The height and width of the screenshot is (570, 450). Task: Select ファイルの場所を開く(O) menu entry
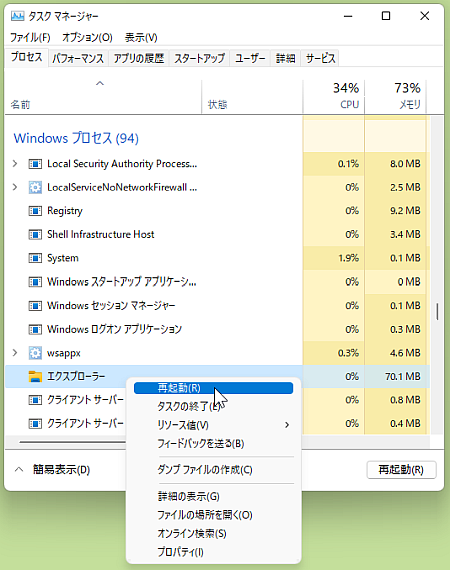point(213,515)
